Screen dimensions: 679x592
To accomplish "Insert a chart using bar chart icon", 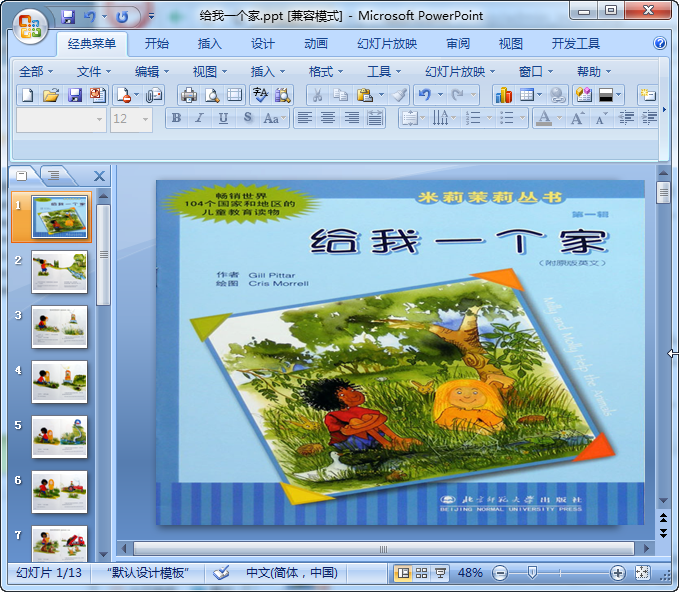I will 504,95.
